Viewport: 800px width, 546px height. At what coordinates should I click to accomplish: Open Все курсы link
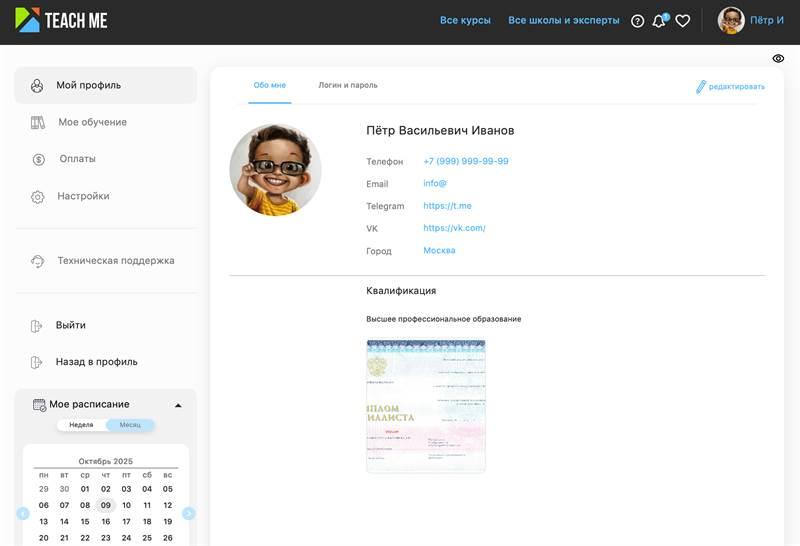click(465, 21)
